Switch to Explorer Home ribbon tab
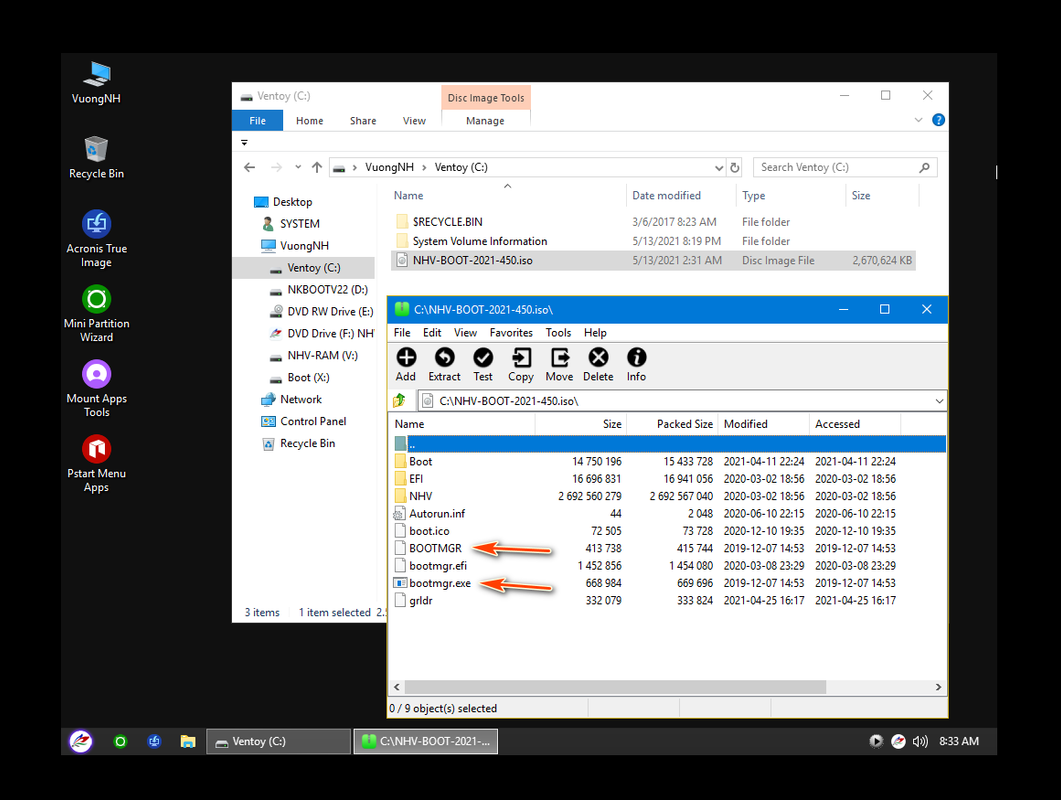This screenshot has width=1061, height=800. 309,120
